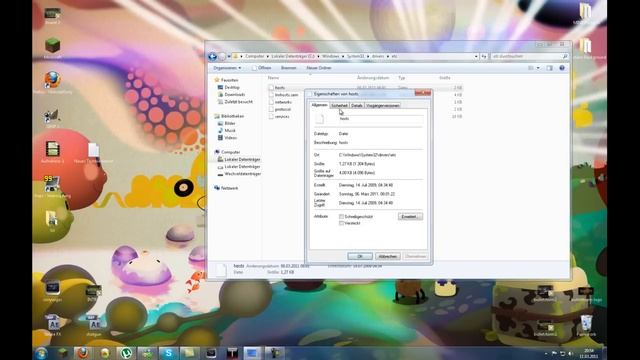Enable the Schreibgeschützt checkbox
The image size is (640, 360).
pyautogui.click(x=341, y=217)
